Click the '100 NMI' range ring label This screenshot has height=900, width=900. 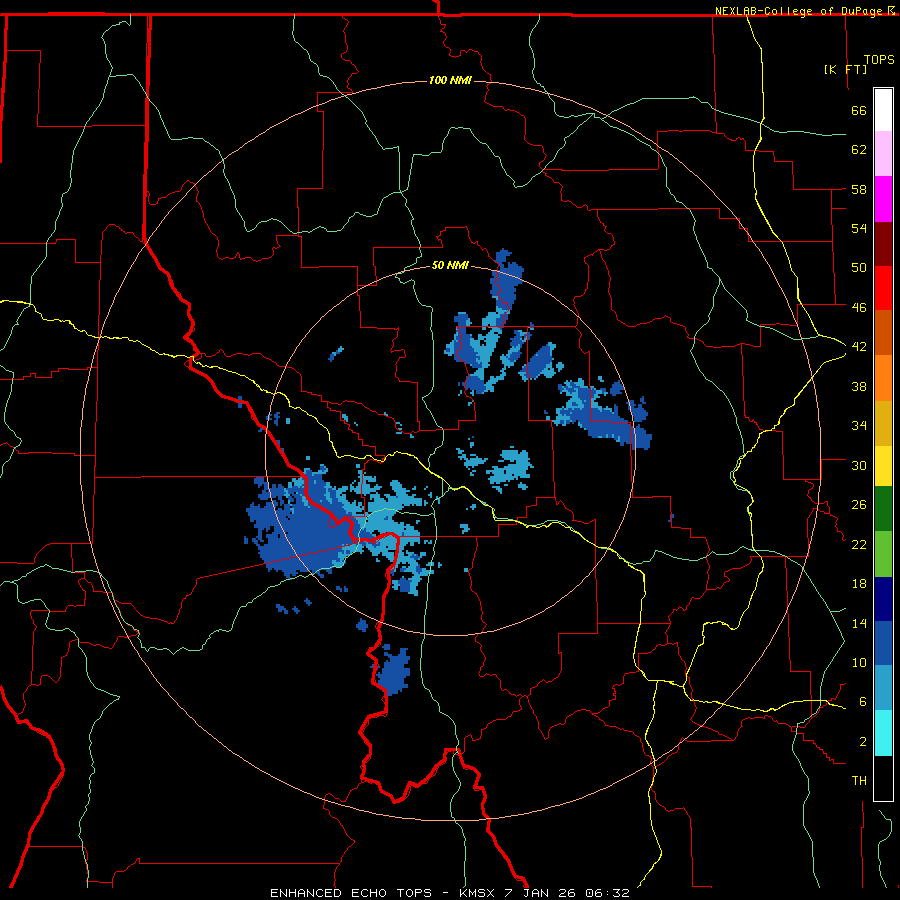coord(450,80)
